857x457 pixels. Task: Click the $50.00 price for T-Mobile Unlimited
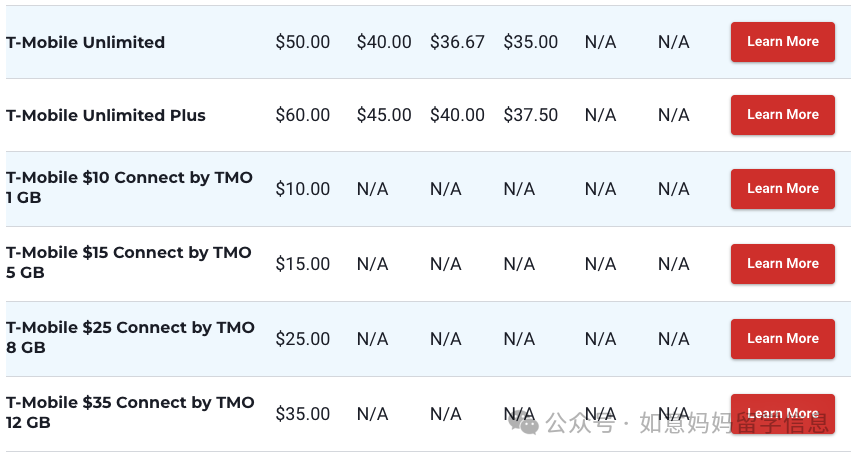point(303,42)
